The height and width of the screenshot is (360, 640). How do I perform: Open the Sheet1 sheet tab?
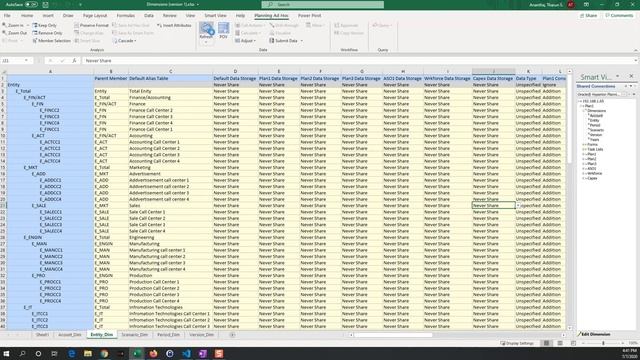[x=42, y=335]
